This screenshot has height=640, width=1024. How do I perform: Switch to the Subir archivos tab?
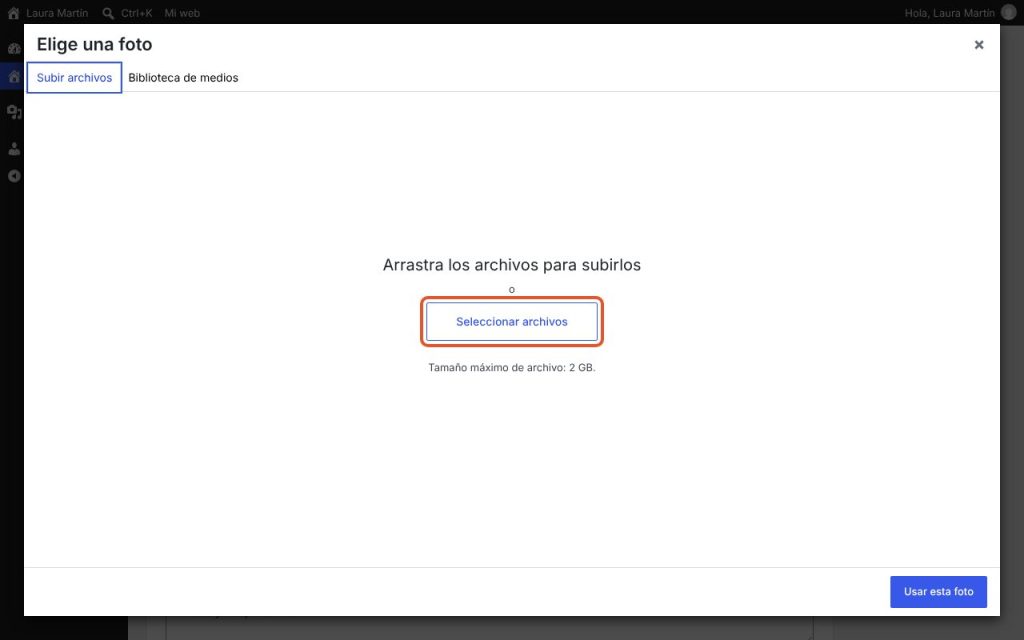[x=74, y=78]
